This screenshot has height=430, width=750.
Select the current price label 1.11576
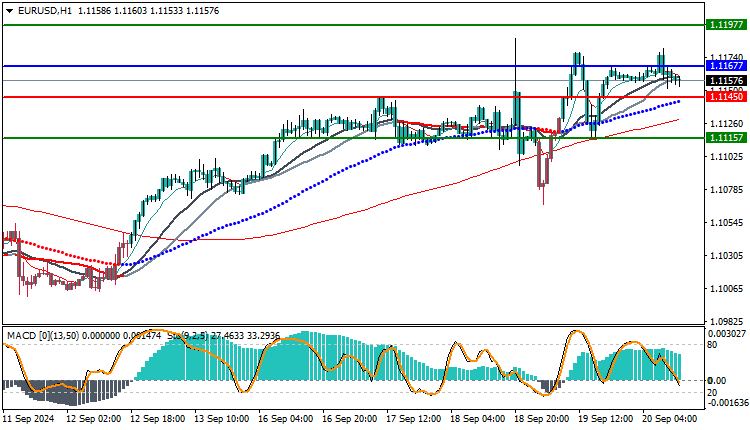(x=726, y=80)
